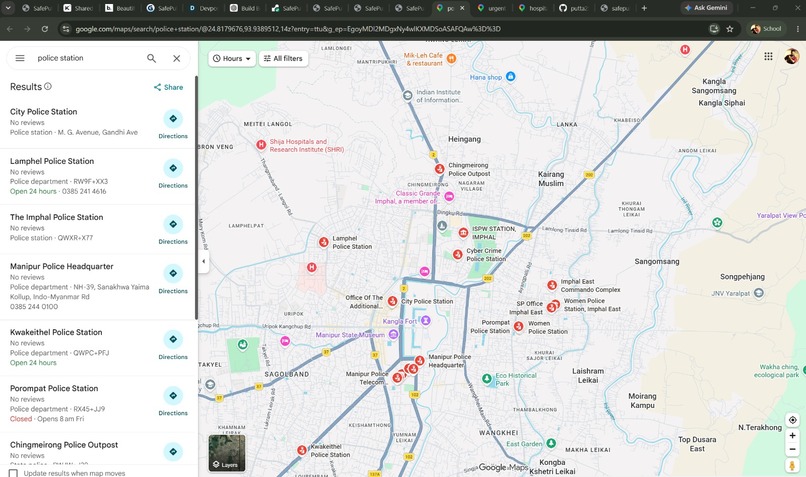Open the Google apps grid
The height and width of the screenshot is (477, 806).
768,57
